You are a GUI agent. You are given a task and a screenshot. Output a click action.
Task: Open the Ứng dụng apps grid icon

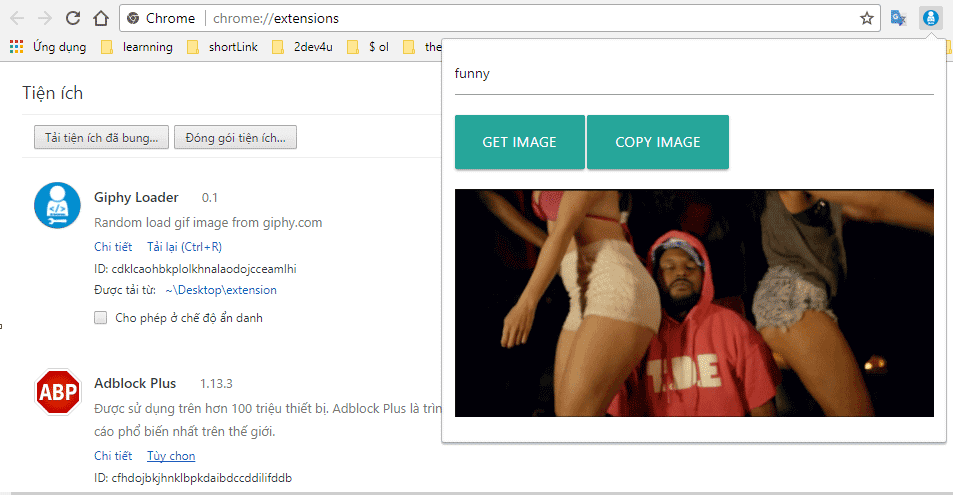point(16,47)
